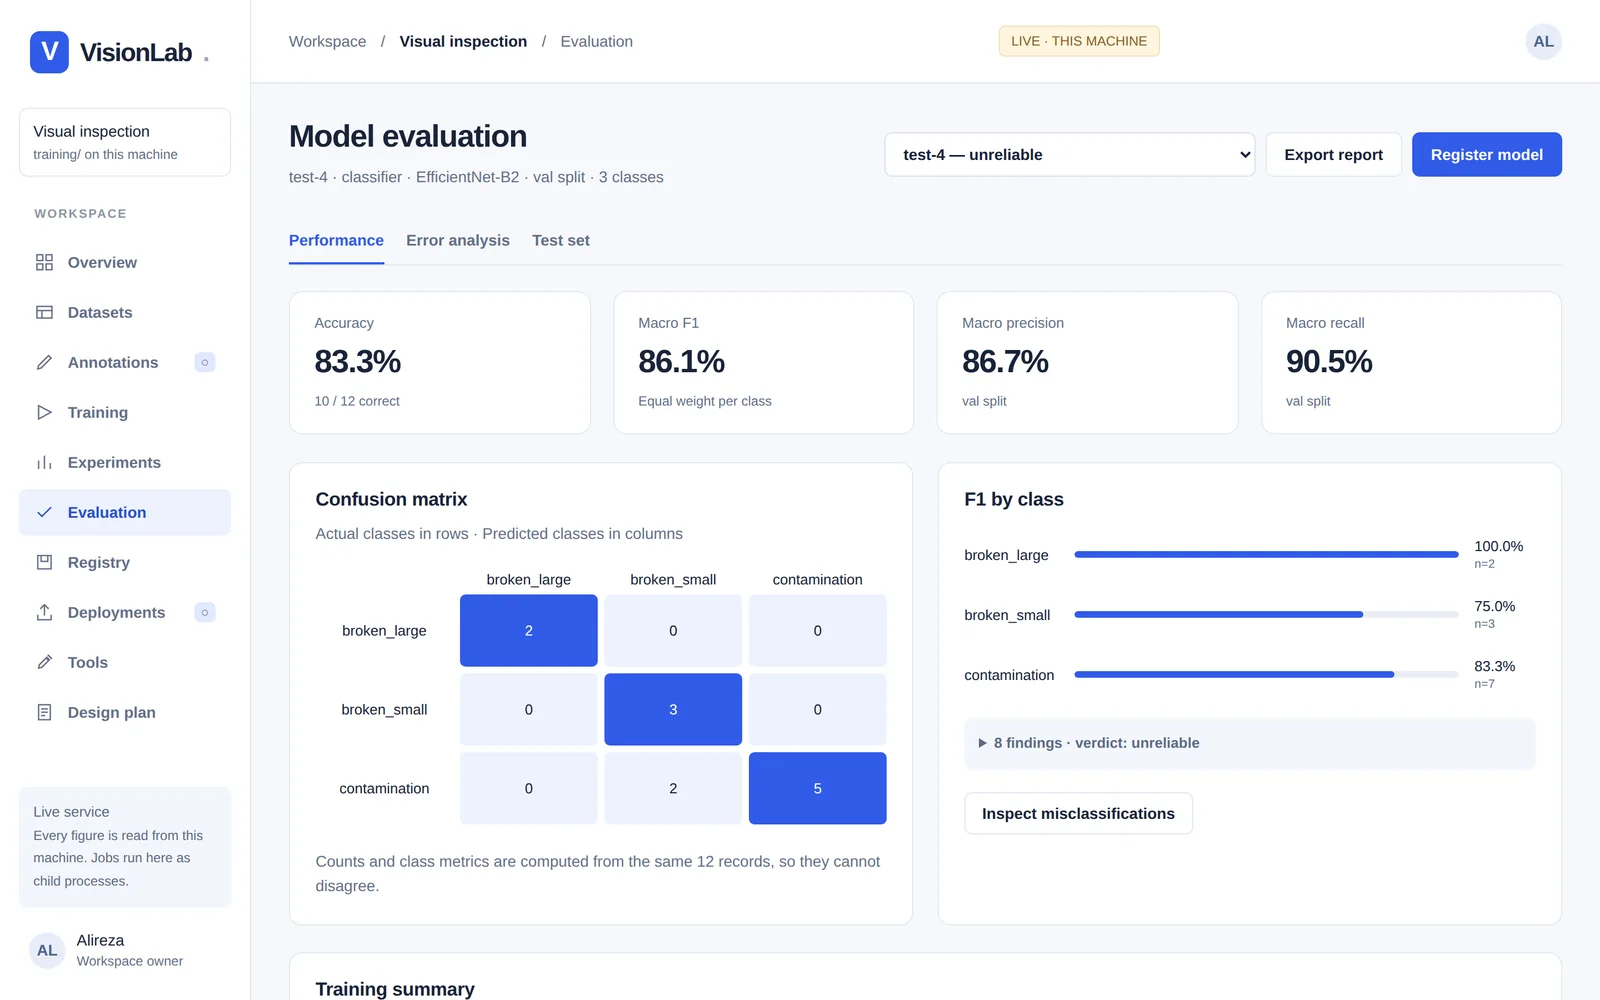This screenshot has height=1000, width=1600.
Task: Switch to the Error analysis tab
Action: coord(458,240)
